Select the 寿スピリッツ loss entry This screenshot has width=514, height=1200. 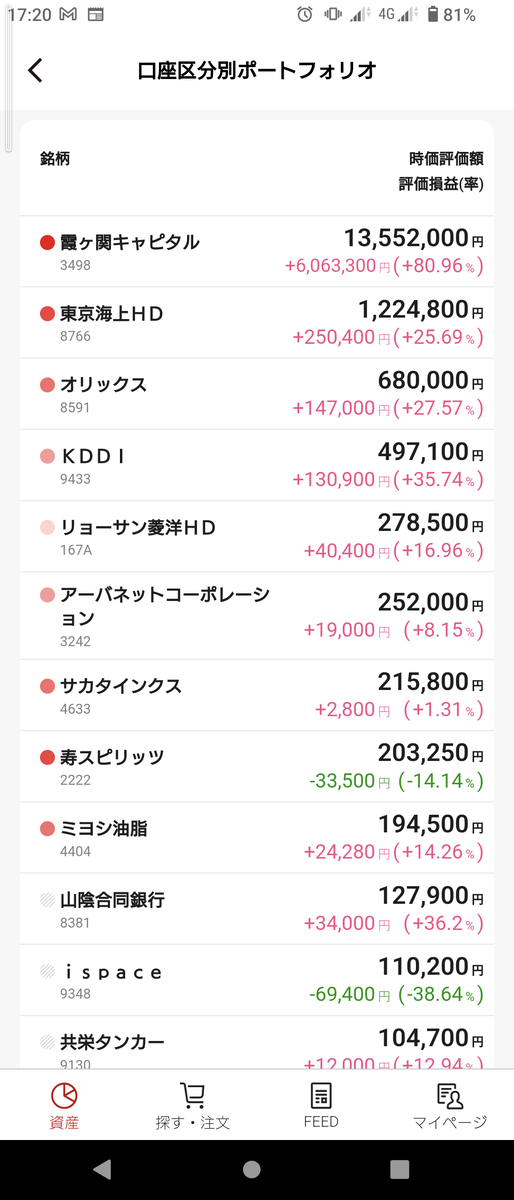tap(257, 766)
